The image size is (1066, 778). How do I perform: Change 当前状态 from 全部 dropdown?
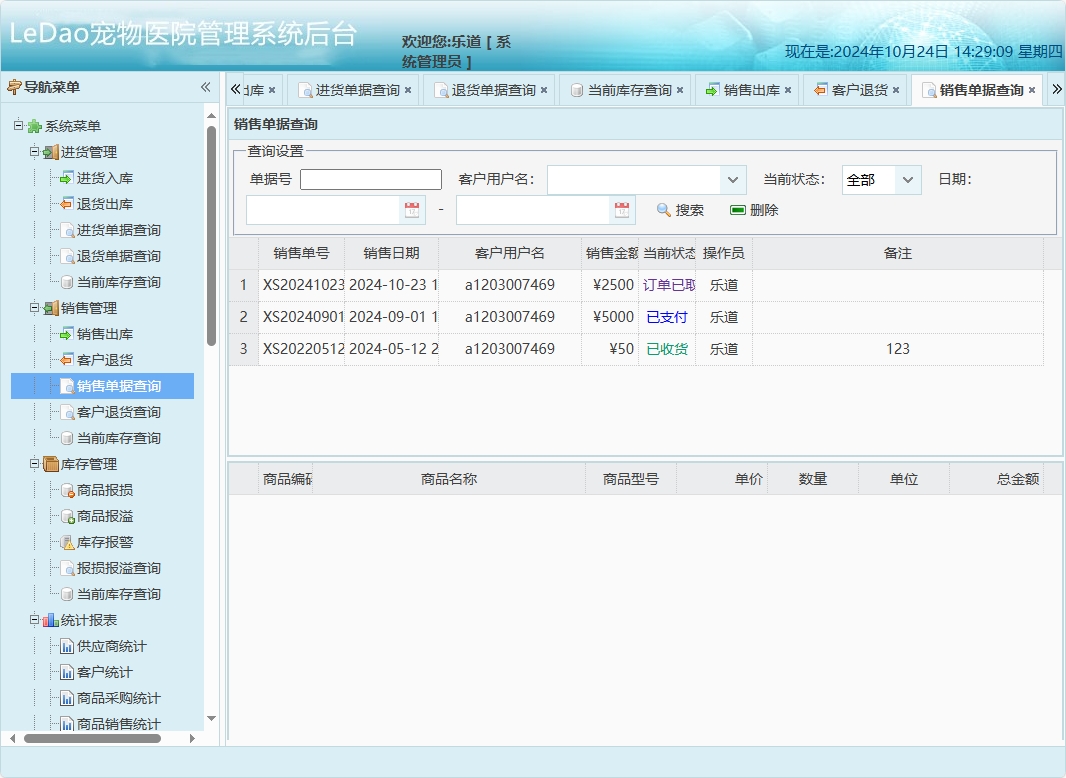tap(908, 178)
